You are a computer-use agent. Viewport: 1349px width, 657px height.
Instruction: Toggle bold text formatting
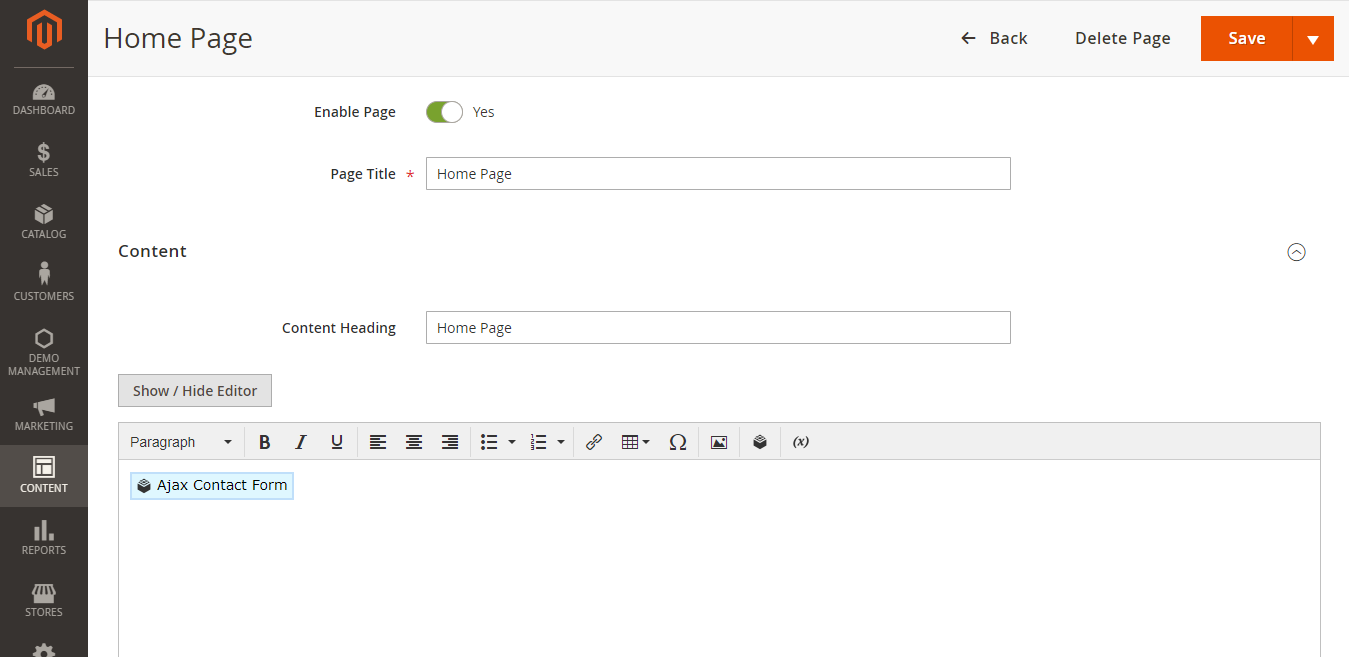coord(264,441)
